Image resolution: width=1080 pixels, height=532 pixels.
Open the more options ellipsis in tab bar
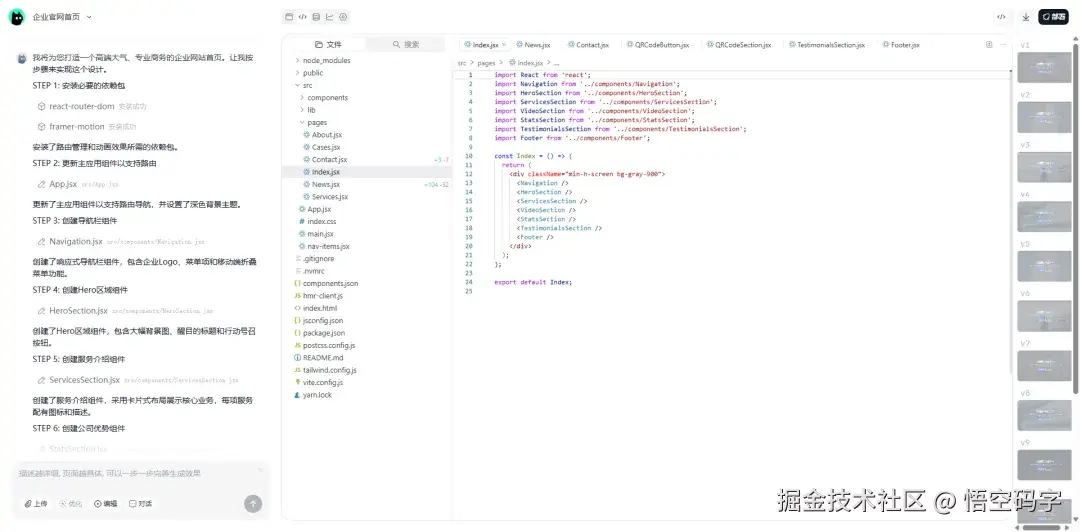click(1004, 45)
